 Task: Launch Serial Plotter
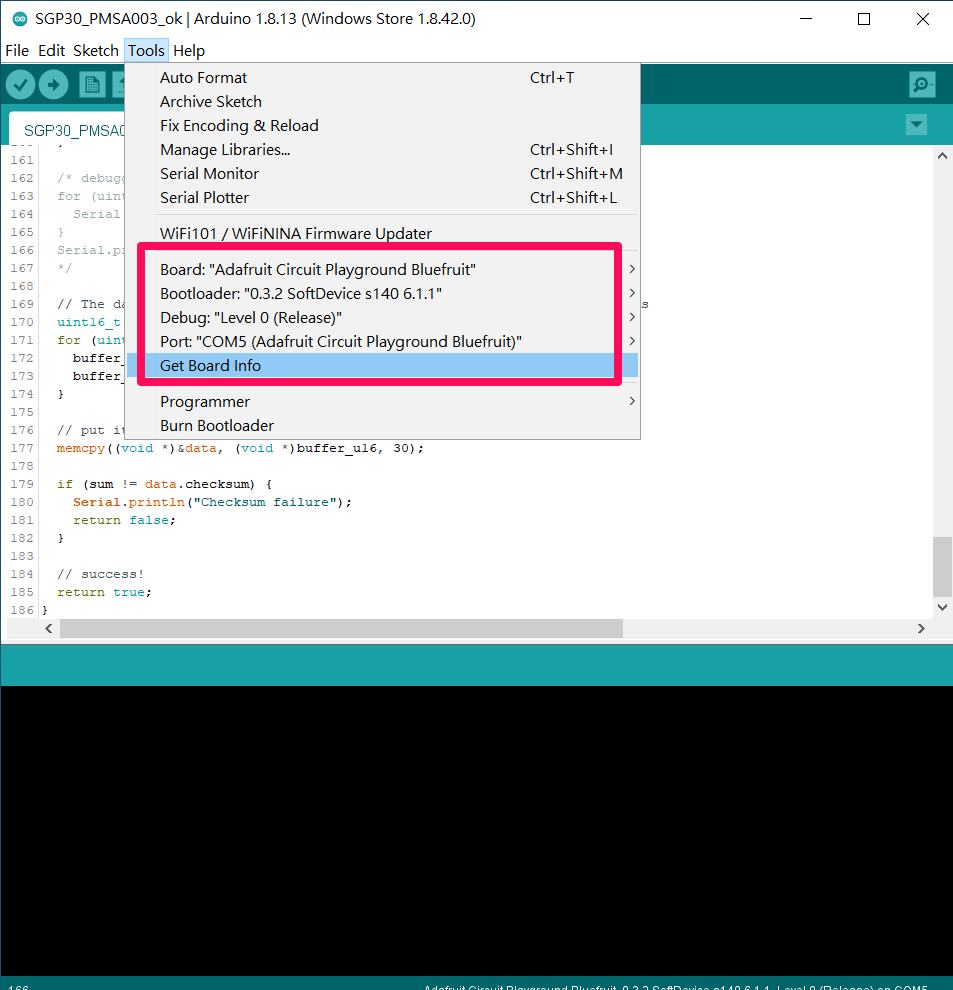tap(382, 198)
